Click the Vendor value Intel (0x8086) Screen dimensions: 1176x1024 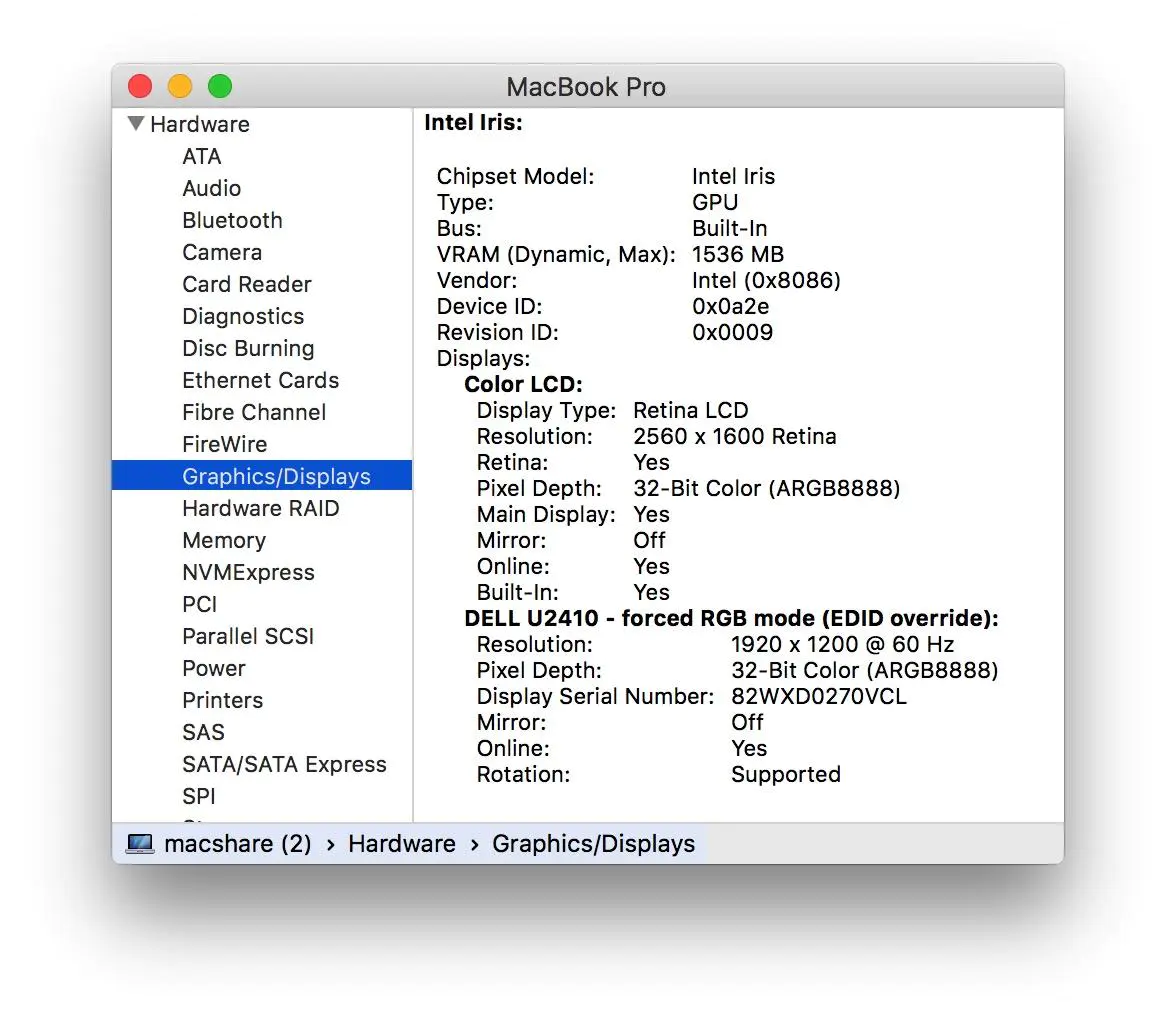(766, 281)
